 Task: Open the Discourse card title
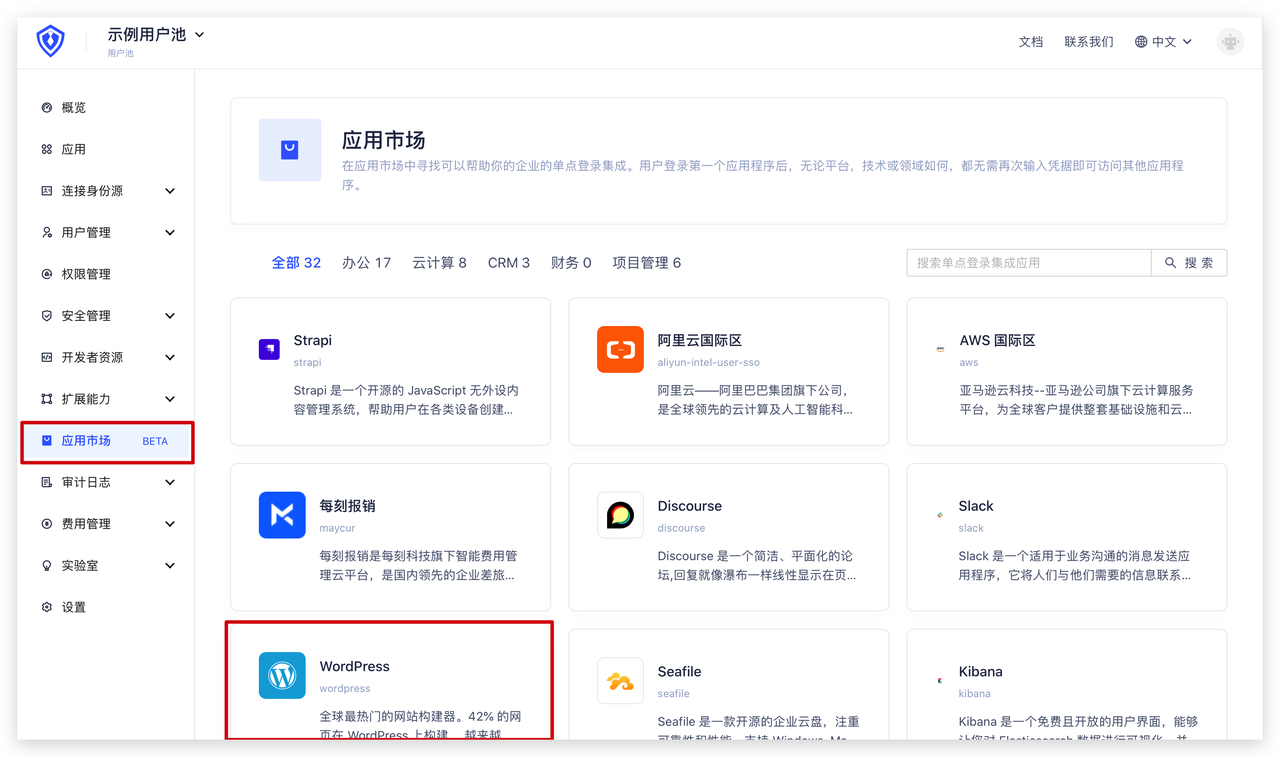[690, 506]
